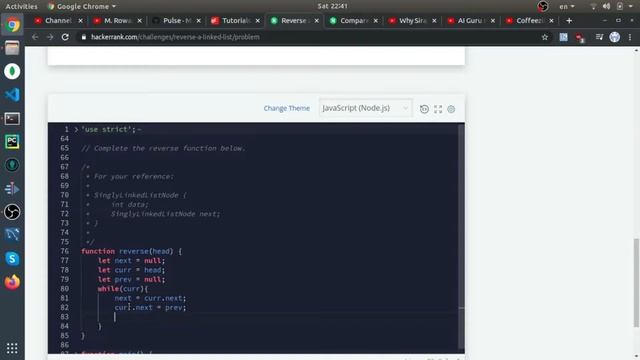Screen dimensions: 640x360
Task: Switch to M. Rowa tab
Action: (117, 20)
